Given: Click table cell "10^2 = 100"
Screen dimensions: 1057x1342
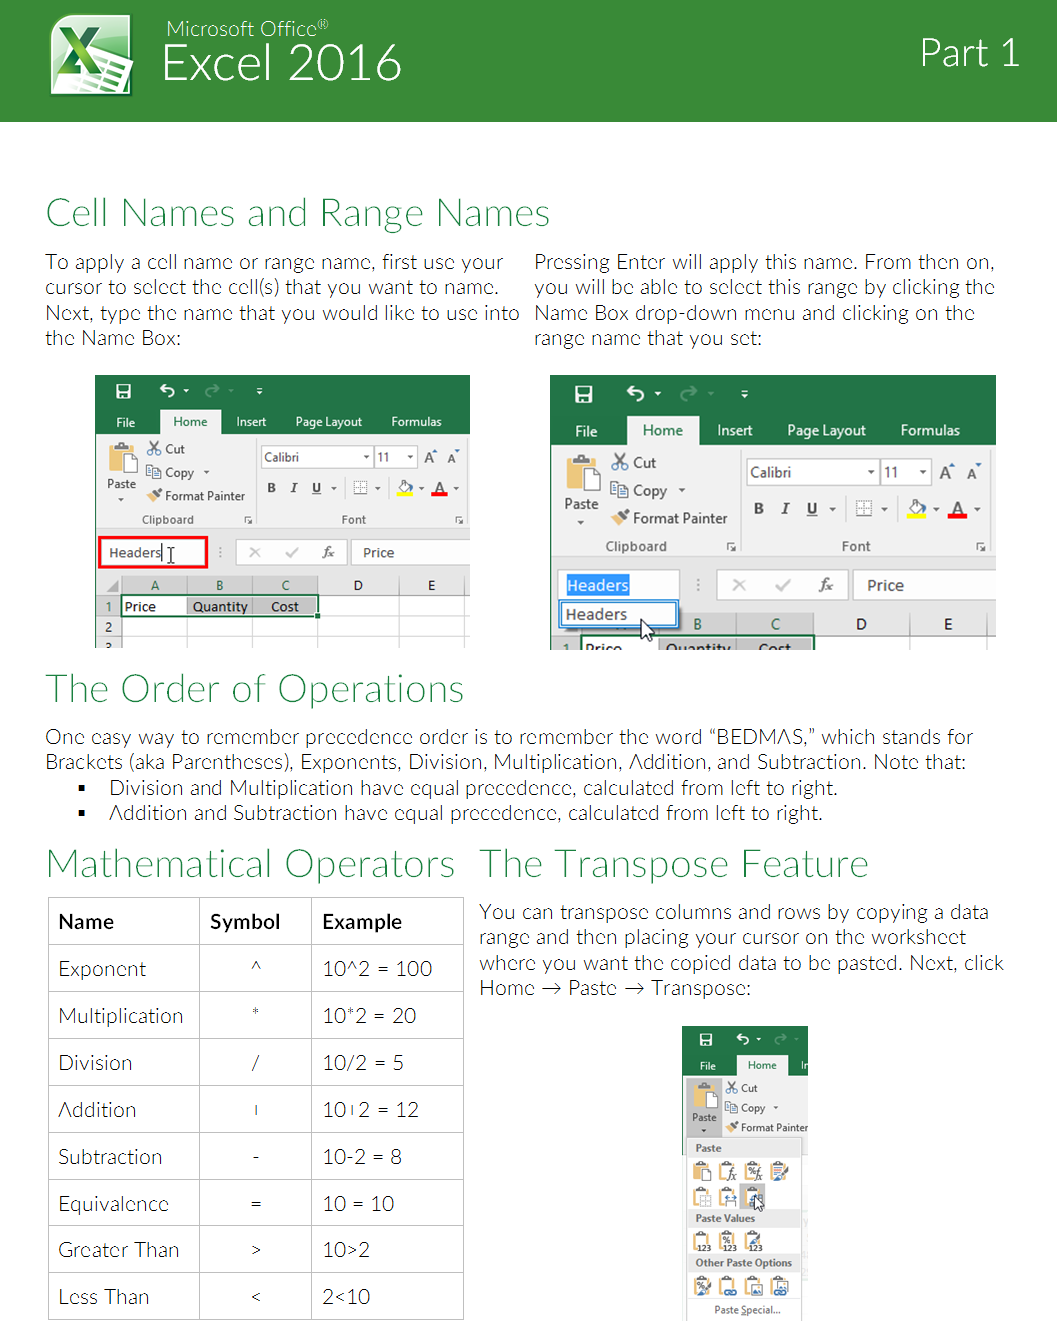Looking at the screenshot, I should click(387, 968).
